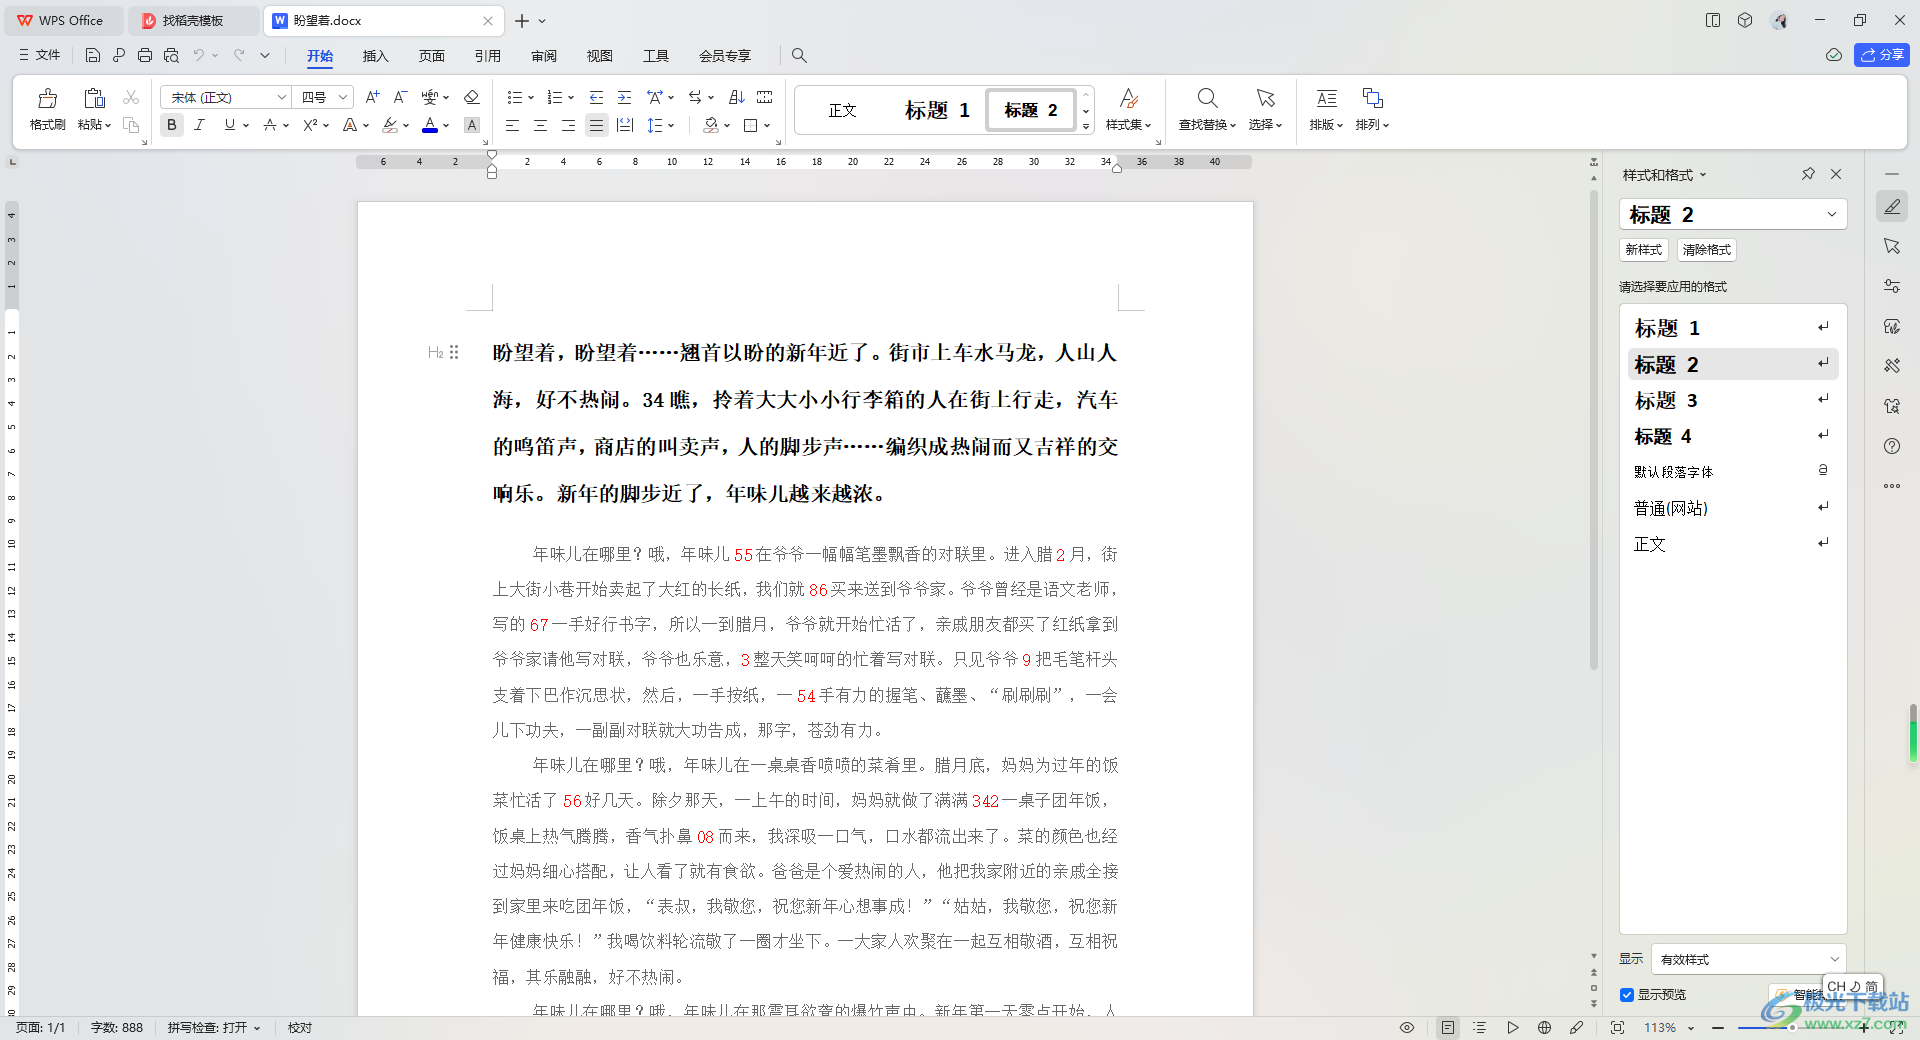Click the Style Set icon

(x=1128, y=99)
